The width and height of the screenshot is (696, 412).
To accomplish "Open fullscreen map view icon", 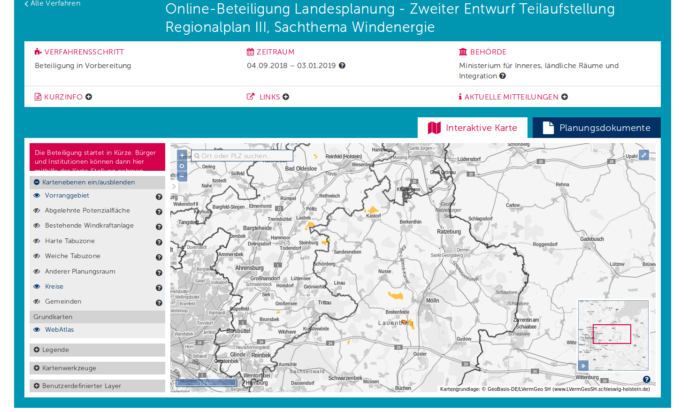I will pos(644,155).
